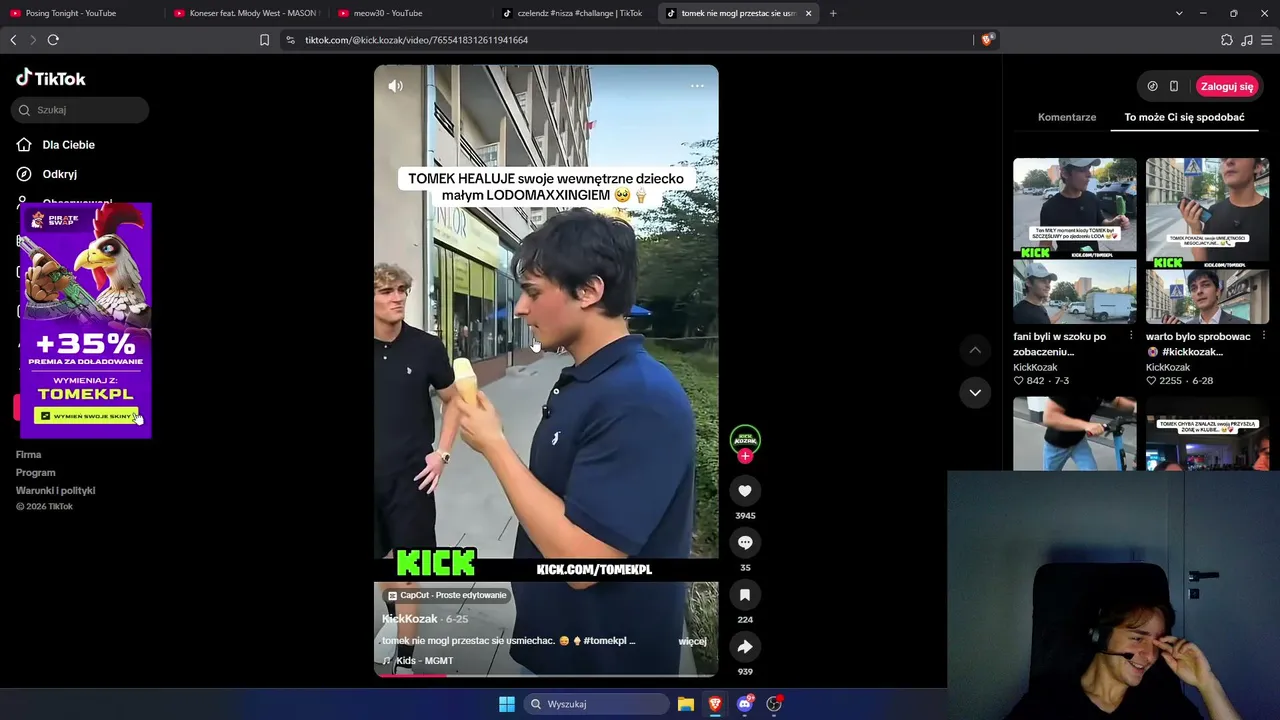Seek the video using the progress bar
Image resolution: width=1280 pixels, height=720 pixels.
pyautogui.click(x=546, y=675)
